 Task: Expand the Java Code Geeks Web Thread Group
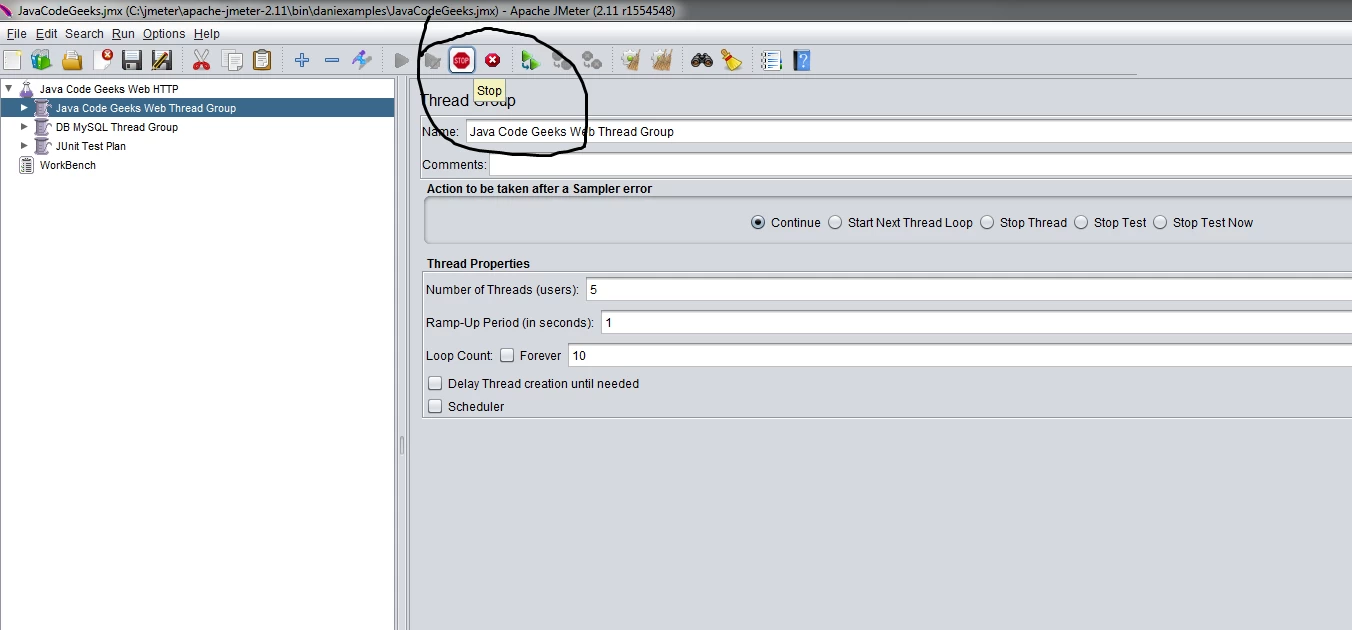(25, 108)
